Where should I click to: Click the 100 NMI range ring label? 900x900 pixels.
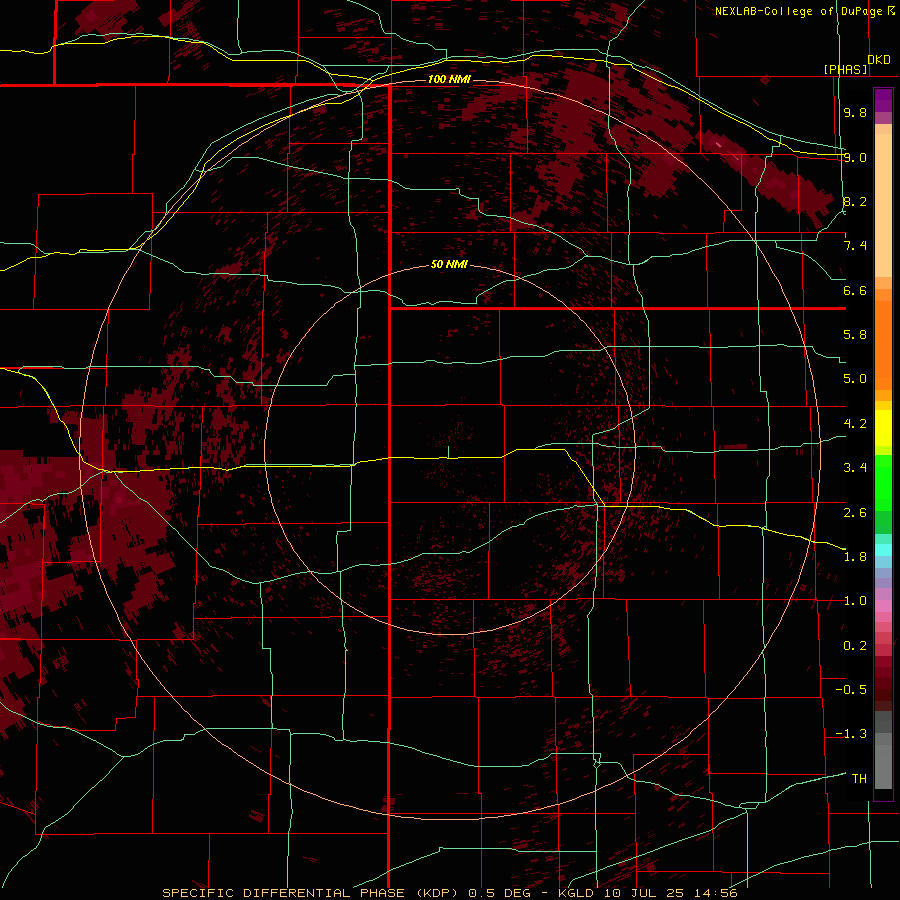[449, 79]
